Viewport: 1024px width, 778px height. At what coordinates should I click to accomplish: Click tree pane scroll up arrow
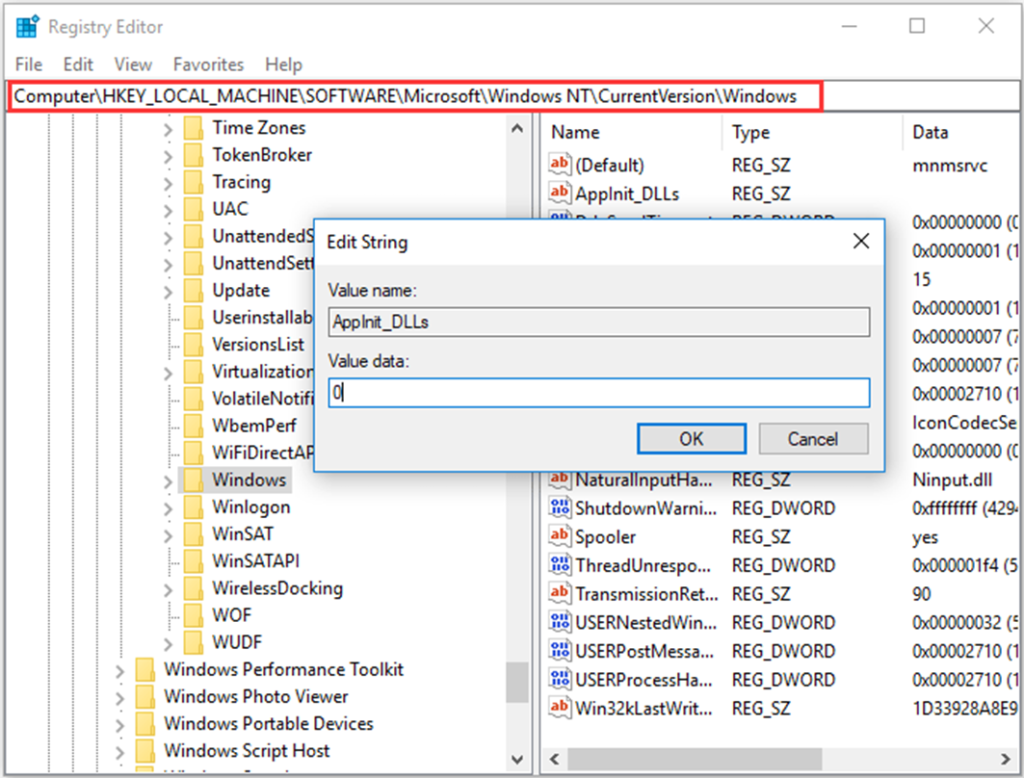coord(517,129)
